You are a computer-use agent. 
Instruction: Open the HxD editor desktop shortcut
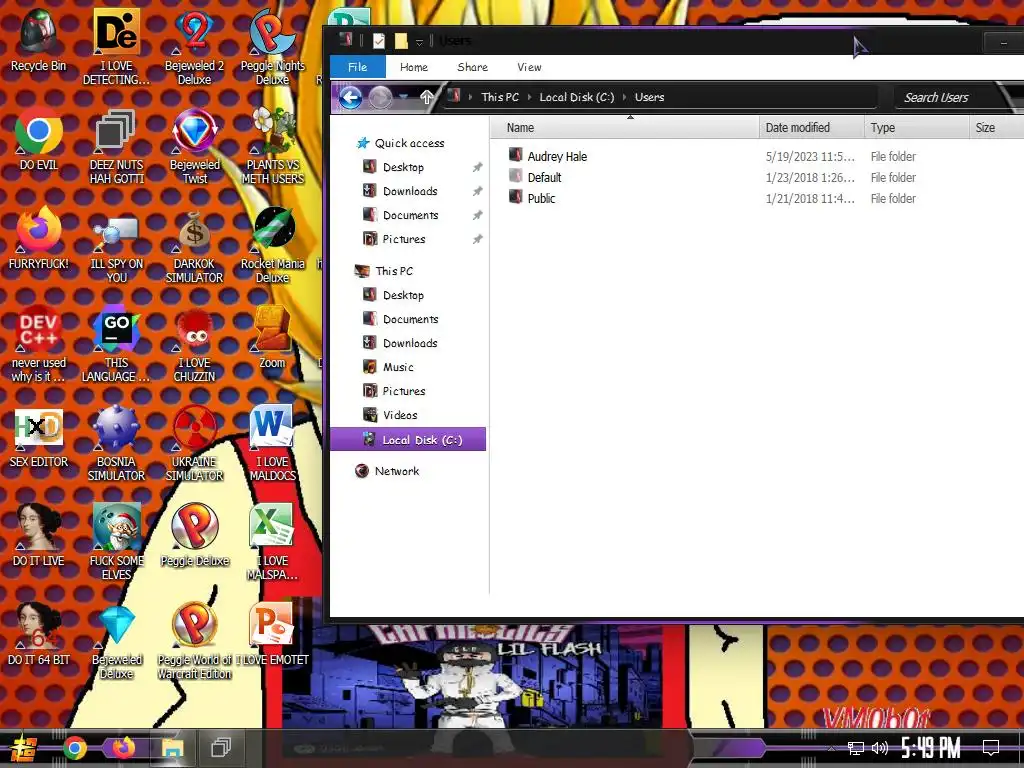(x=38, y=436)
